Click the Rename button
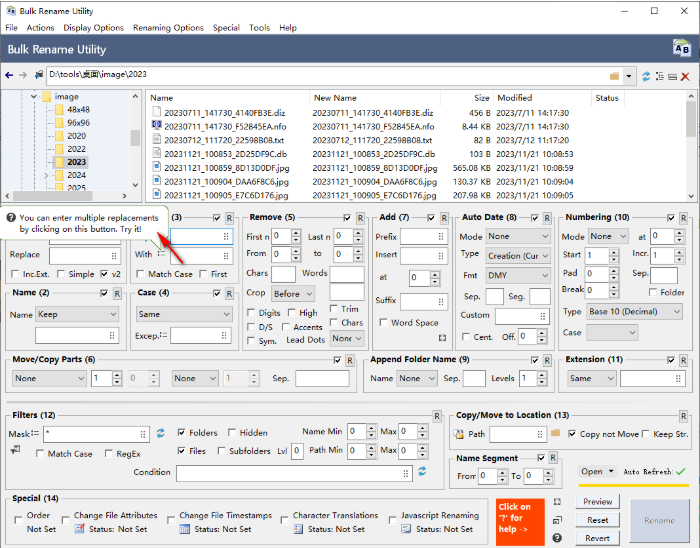The image size is (700, 548). [x=659, y=520]
